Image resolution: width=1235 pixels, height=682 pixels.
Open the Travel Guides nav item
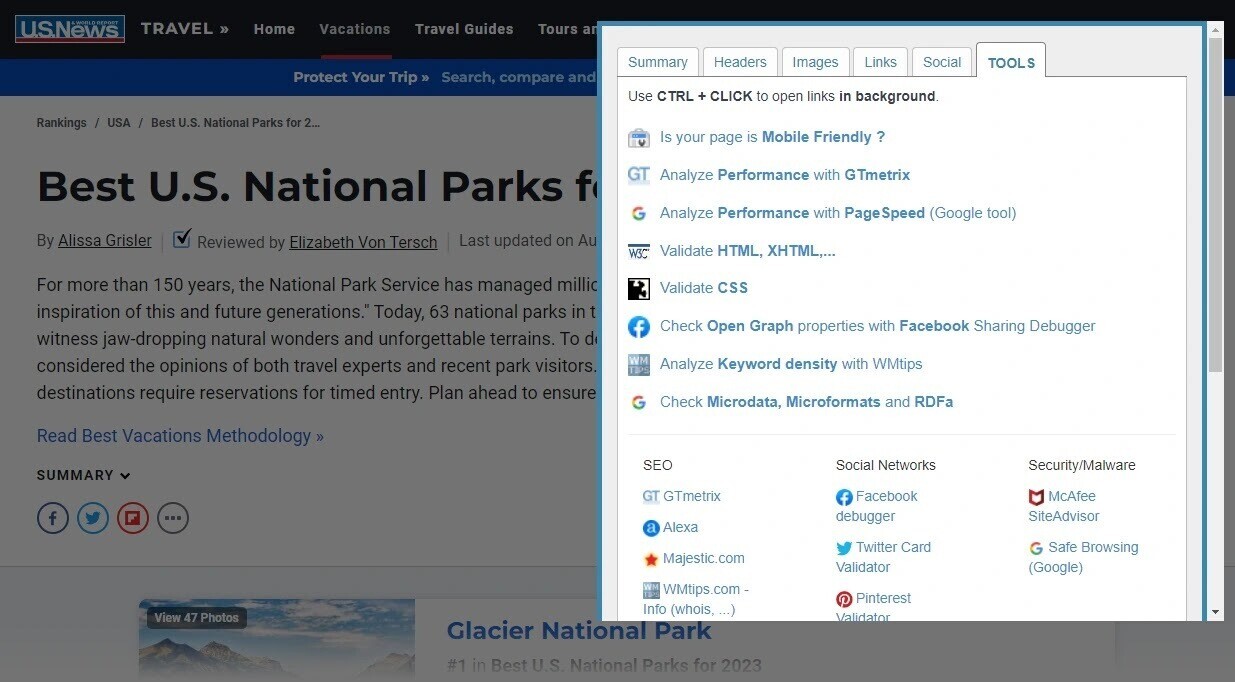(x=464, y=29)
